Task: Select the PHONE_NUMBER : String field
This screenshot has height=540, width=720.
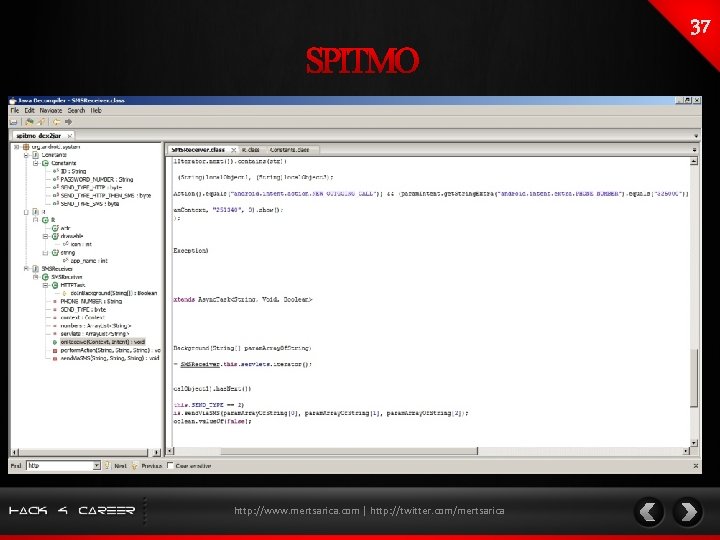Action: point(91,301)
